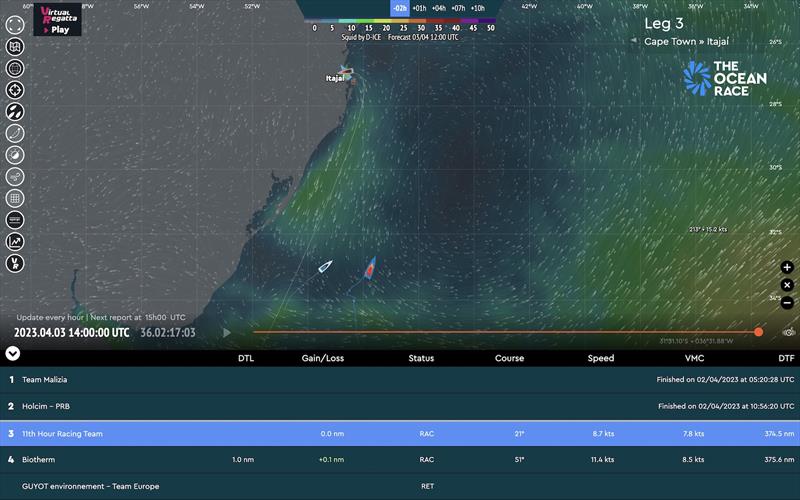This screenshot has width=800, height=500.
Task: Select the globe view icon
Action: [x=15, y=68]
